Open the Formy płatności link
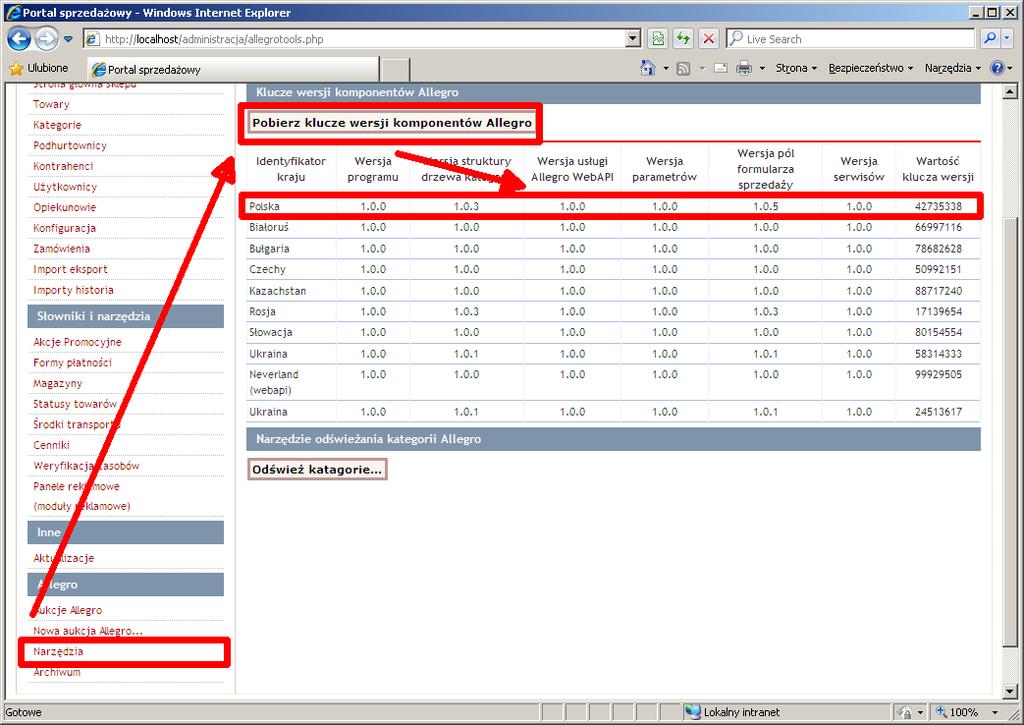Viewport: 1024px width, 725px height. pyautogui.click(x=72, y=362)
